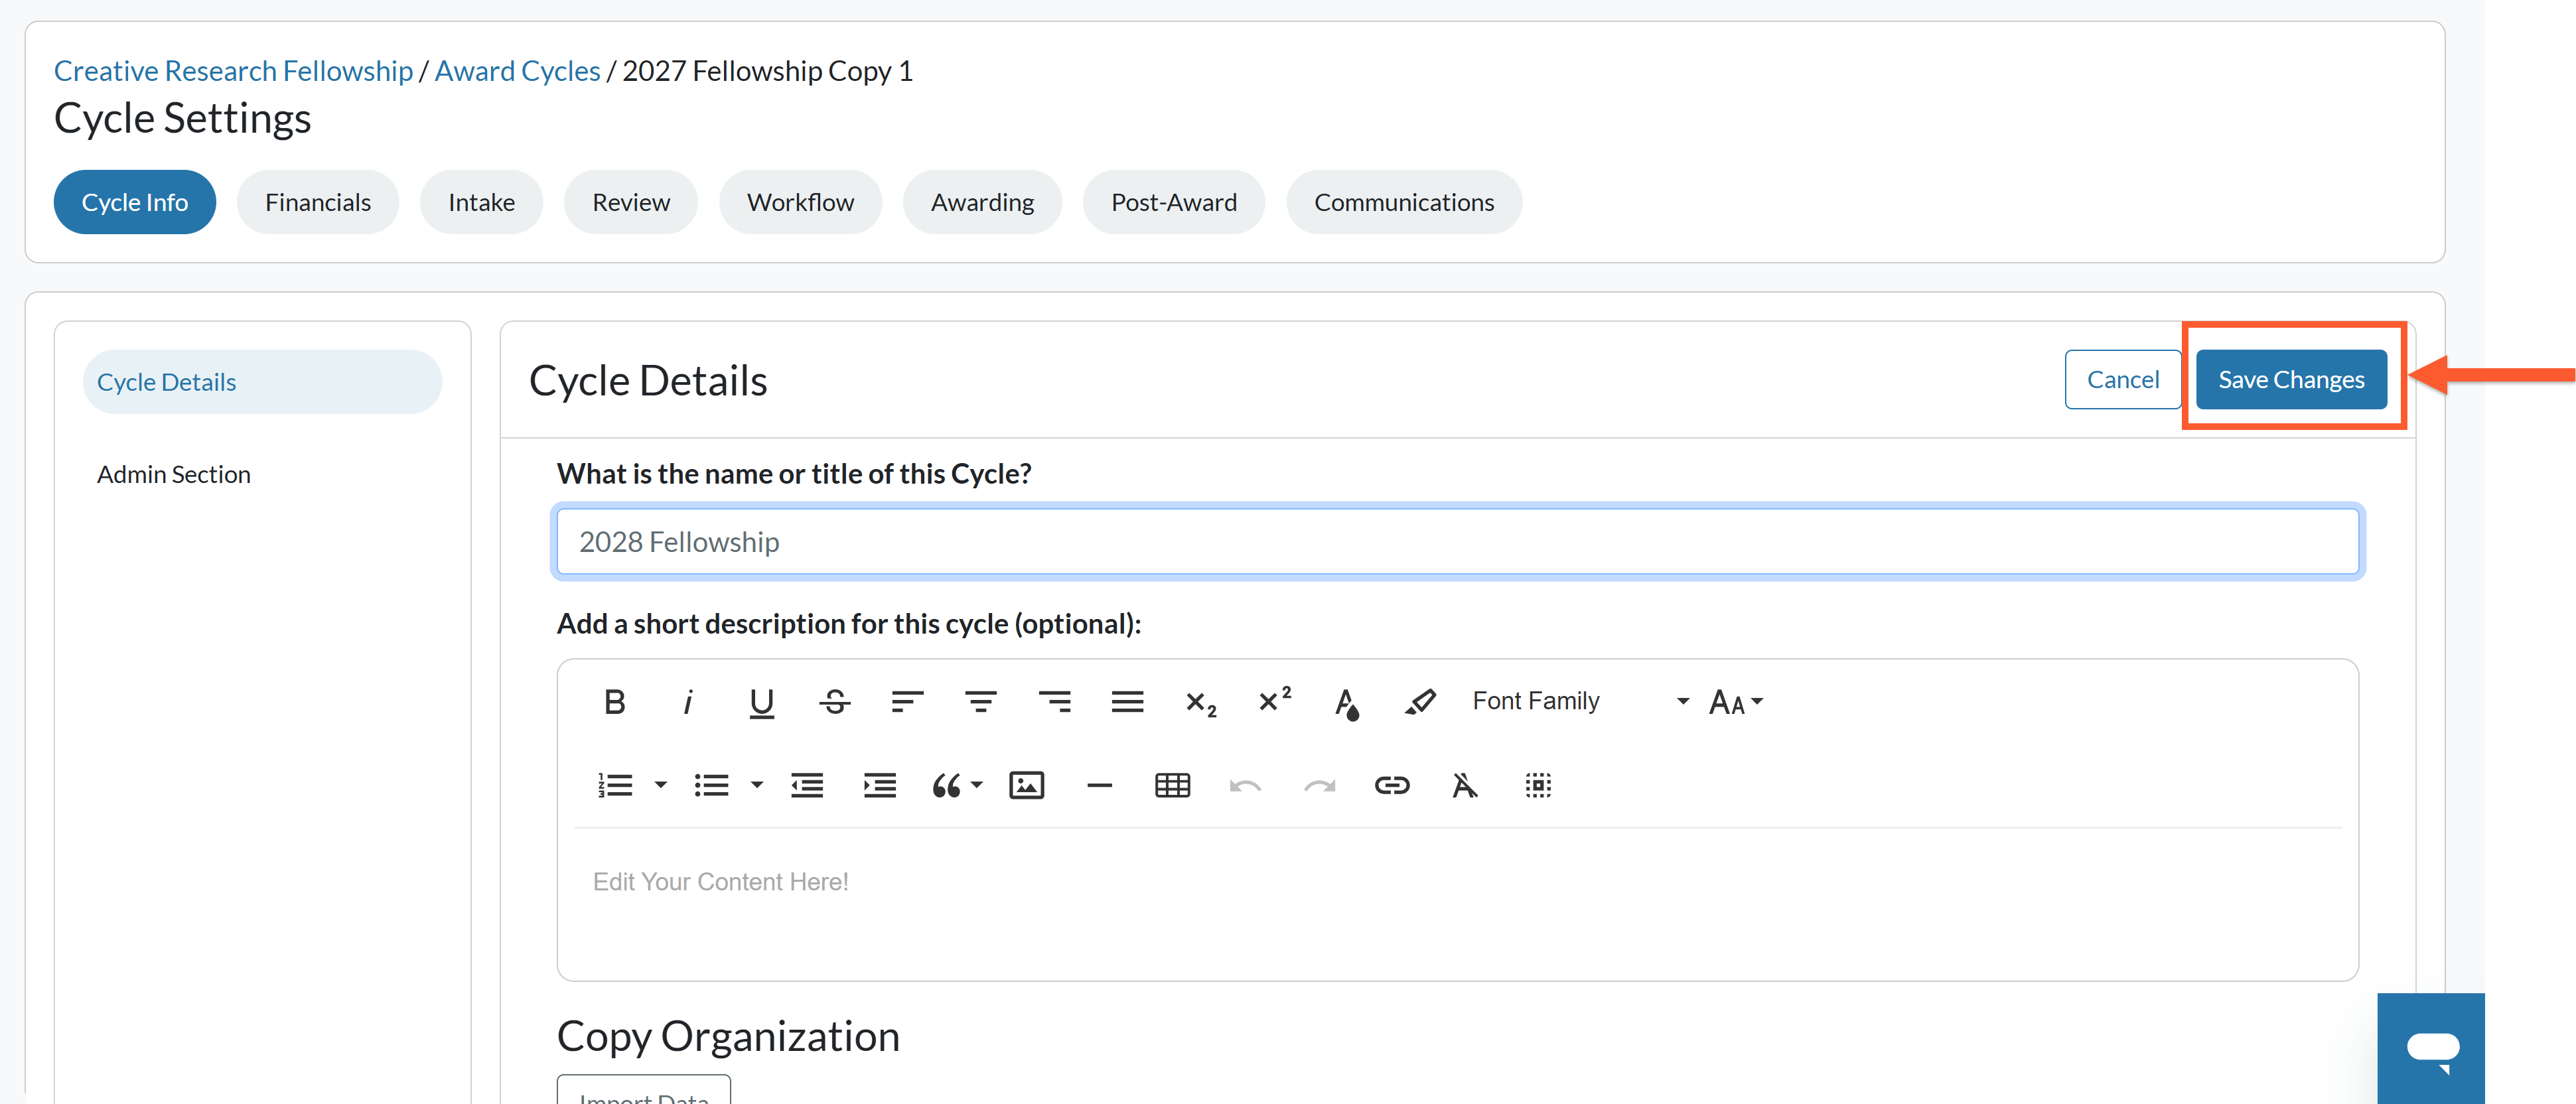Select all content in the editor
Screen dimensions: 2576x1104
(x=1538, y=786)
